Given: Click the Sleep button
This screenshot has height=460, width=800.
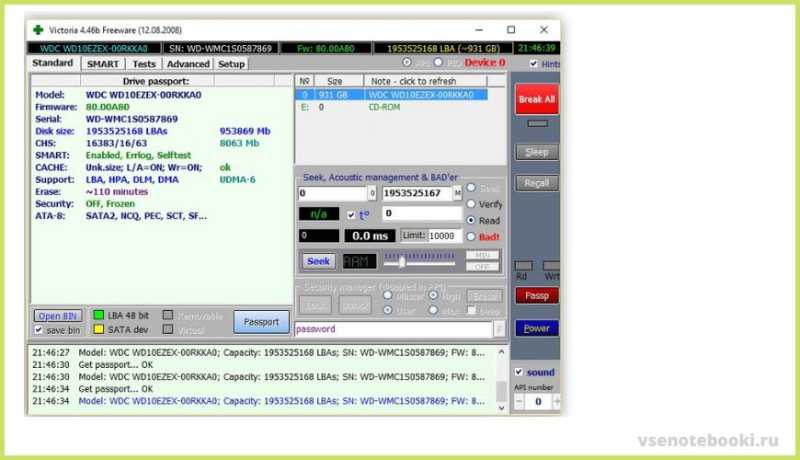Looking at the screenshot, I should (537, 152).
